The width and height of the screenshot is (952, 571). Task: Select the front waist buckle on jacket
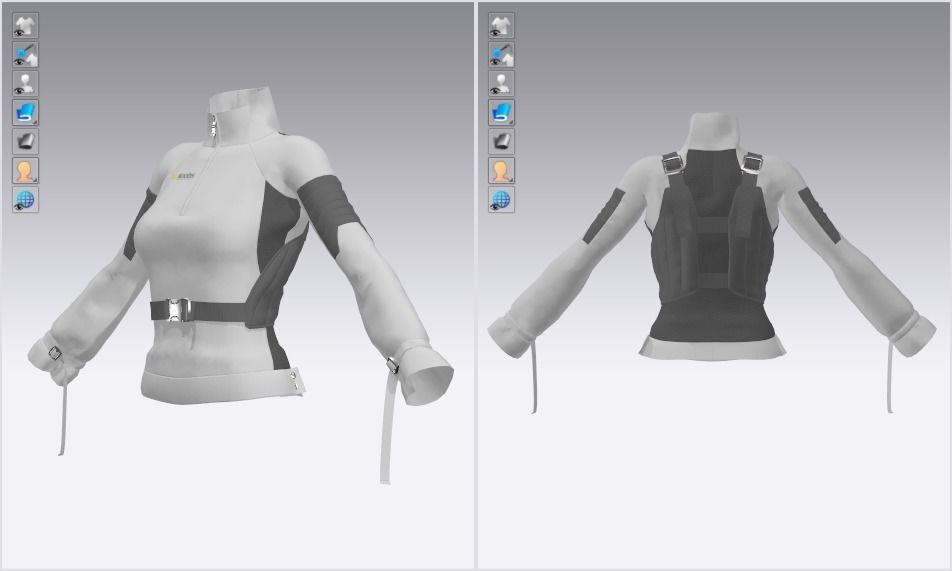pyautogui.click(x=180, y=310)
